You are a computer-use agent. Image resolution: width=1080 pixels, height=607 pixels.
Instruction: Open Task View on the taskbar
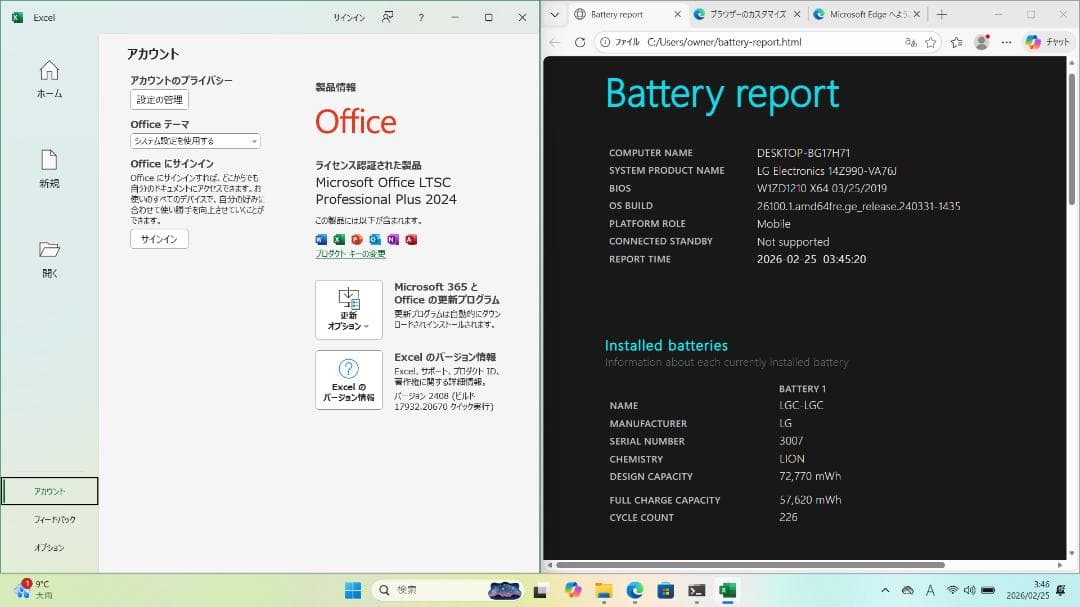[x=541, y=590]
